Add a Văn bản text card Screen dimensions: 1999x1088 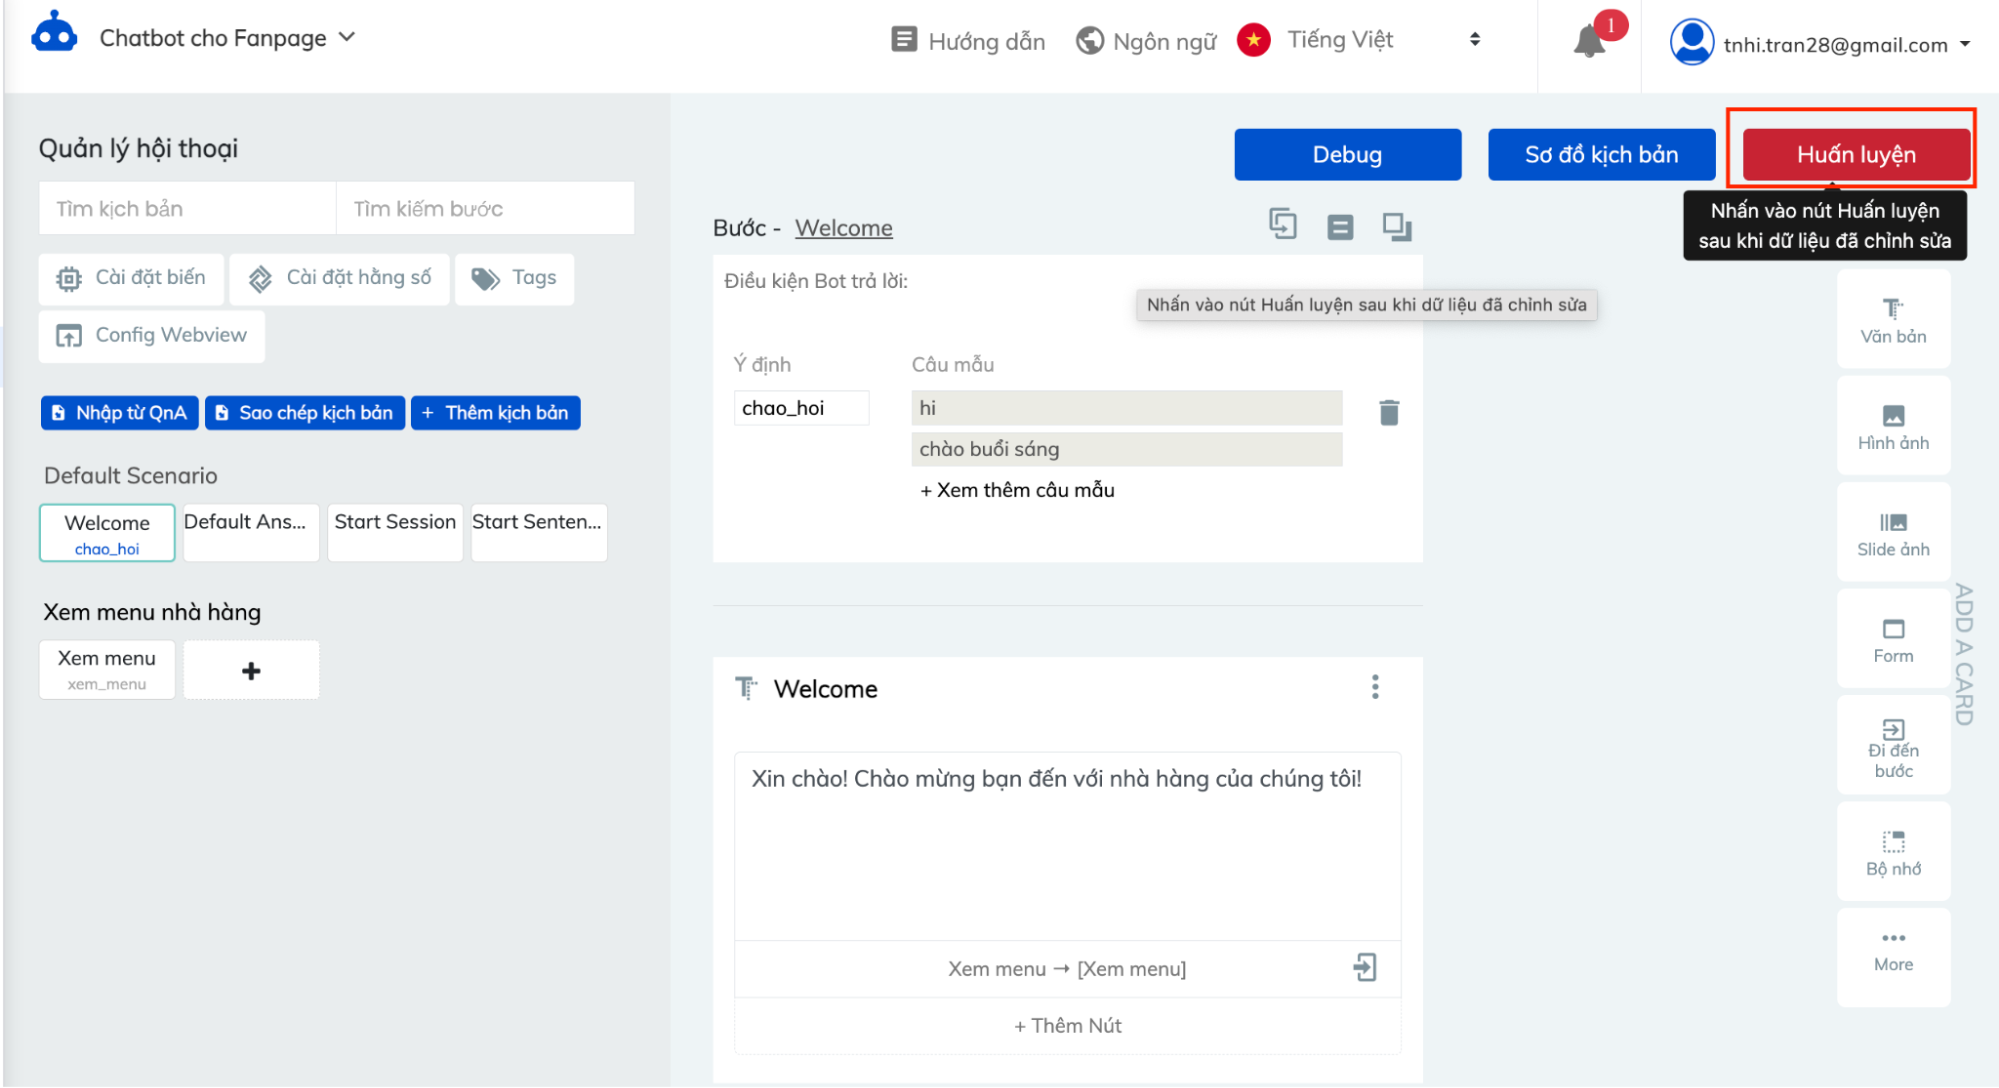pos(1893,320)
